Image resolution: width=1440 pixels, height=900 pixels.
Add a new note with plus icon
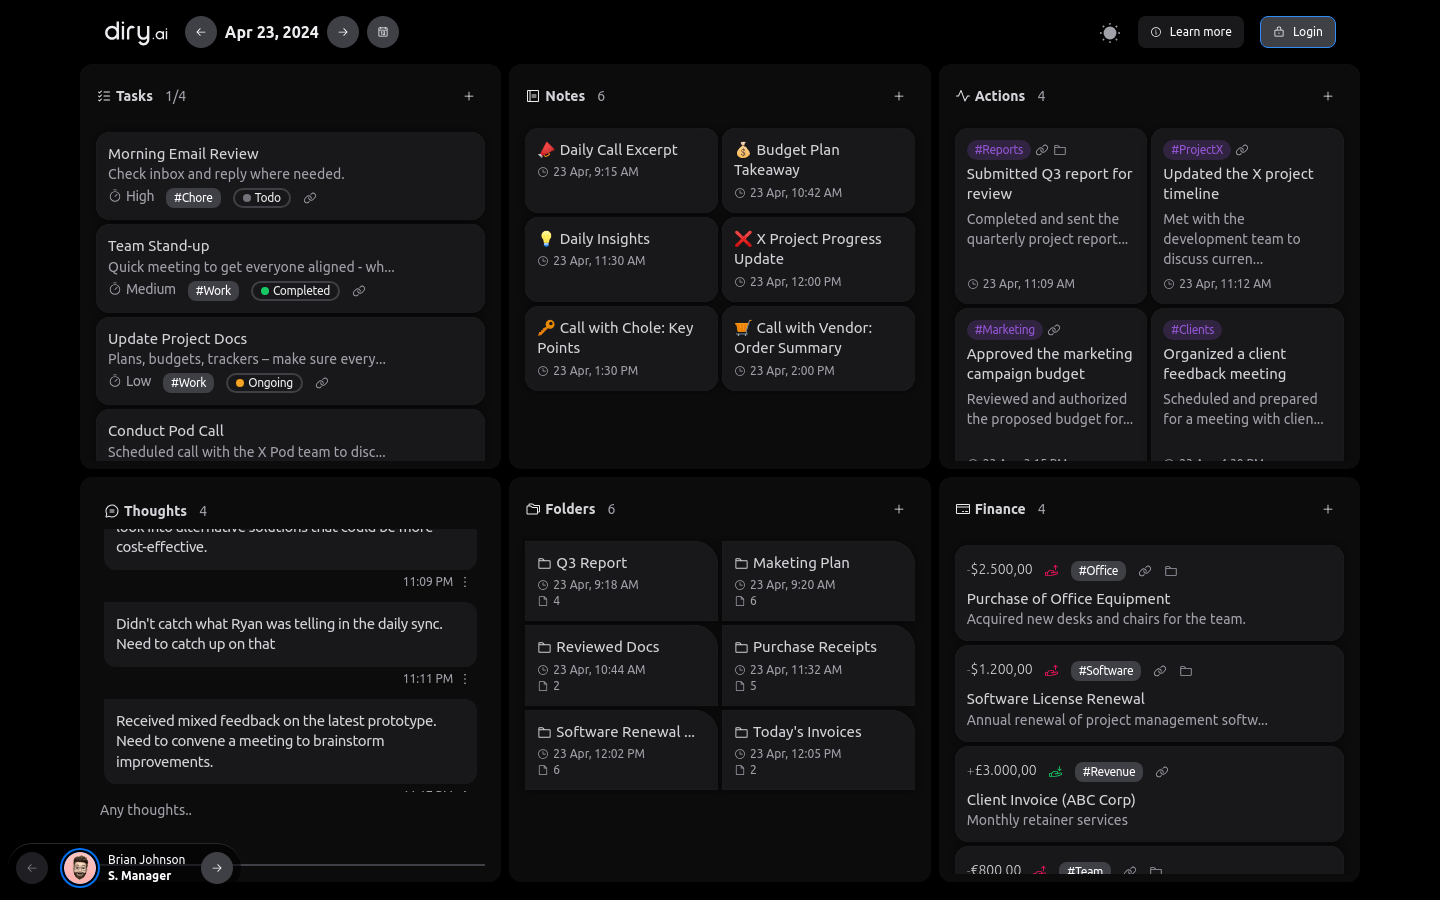coord(899,96)
